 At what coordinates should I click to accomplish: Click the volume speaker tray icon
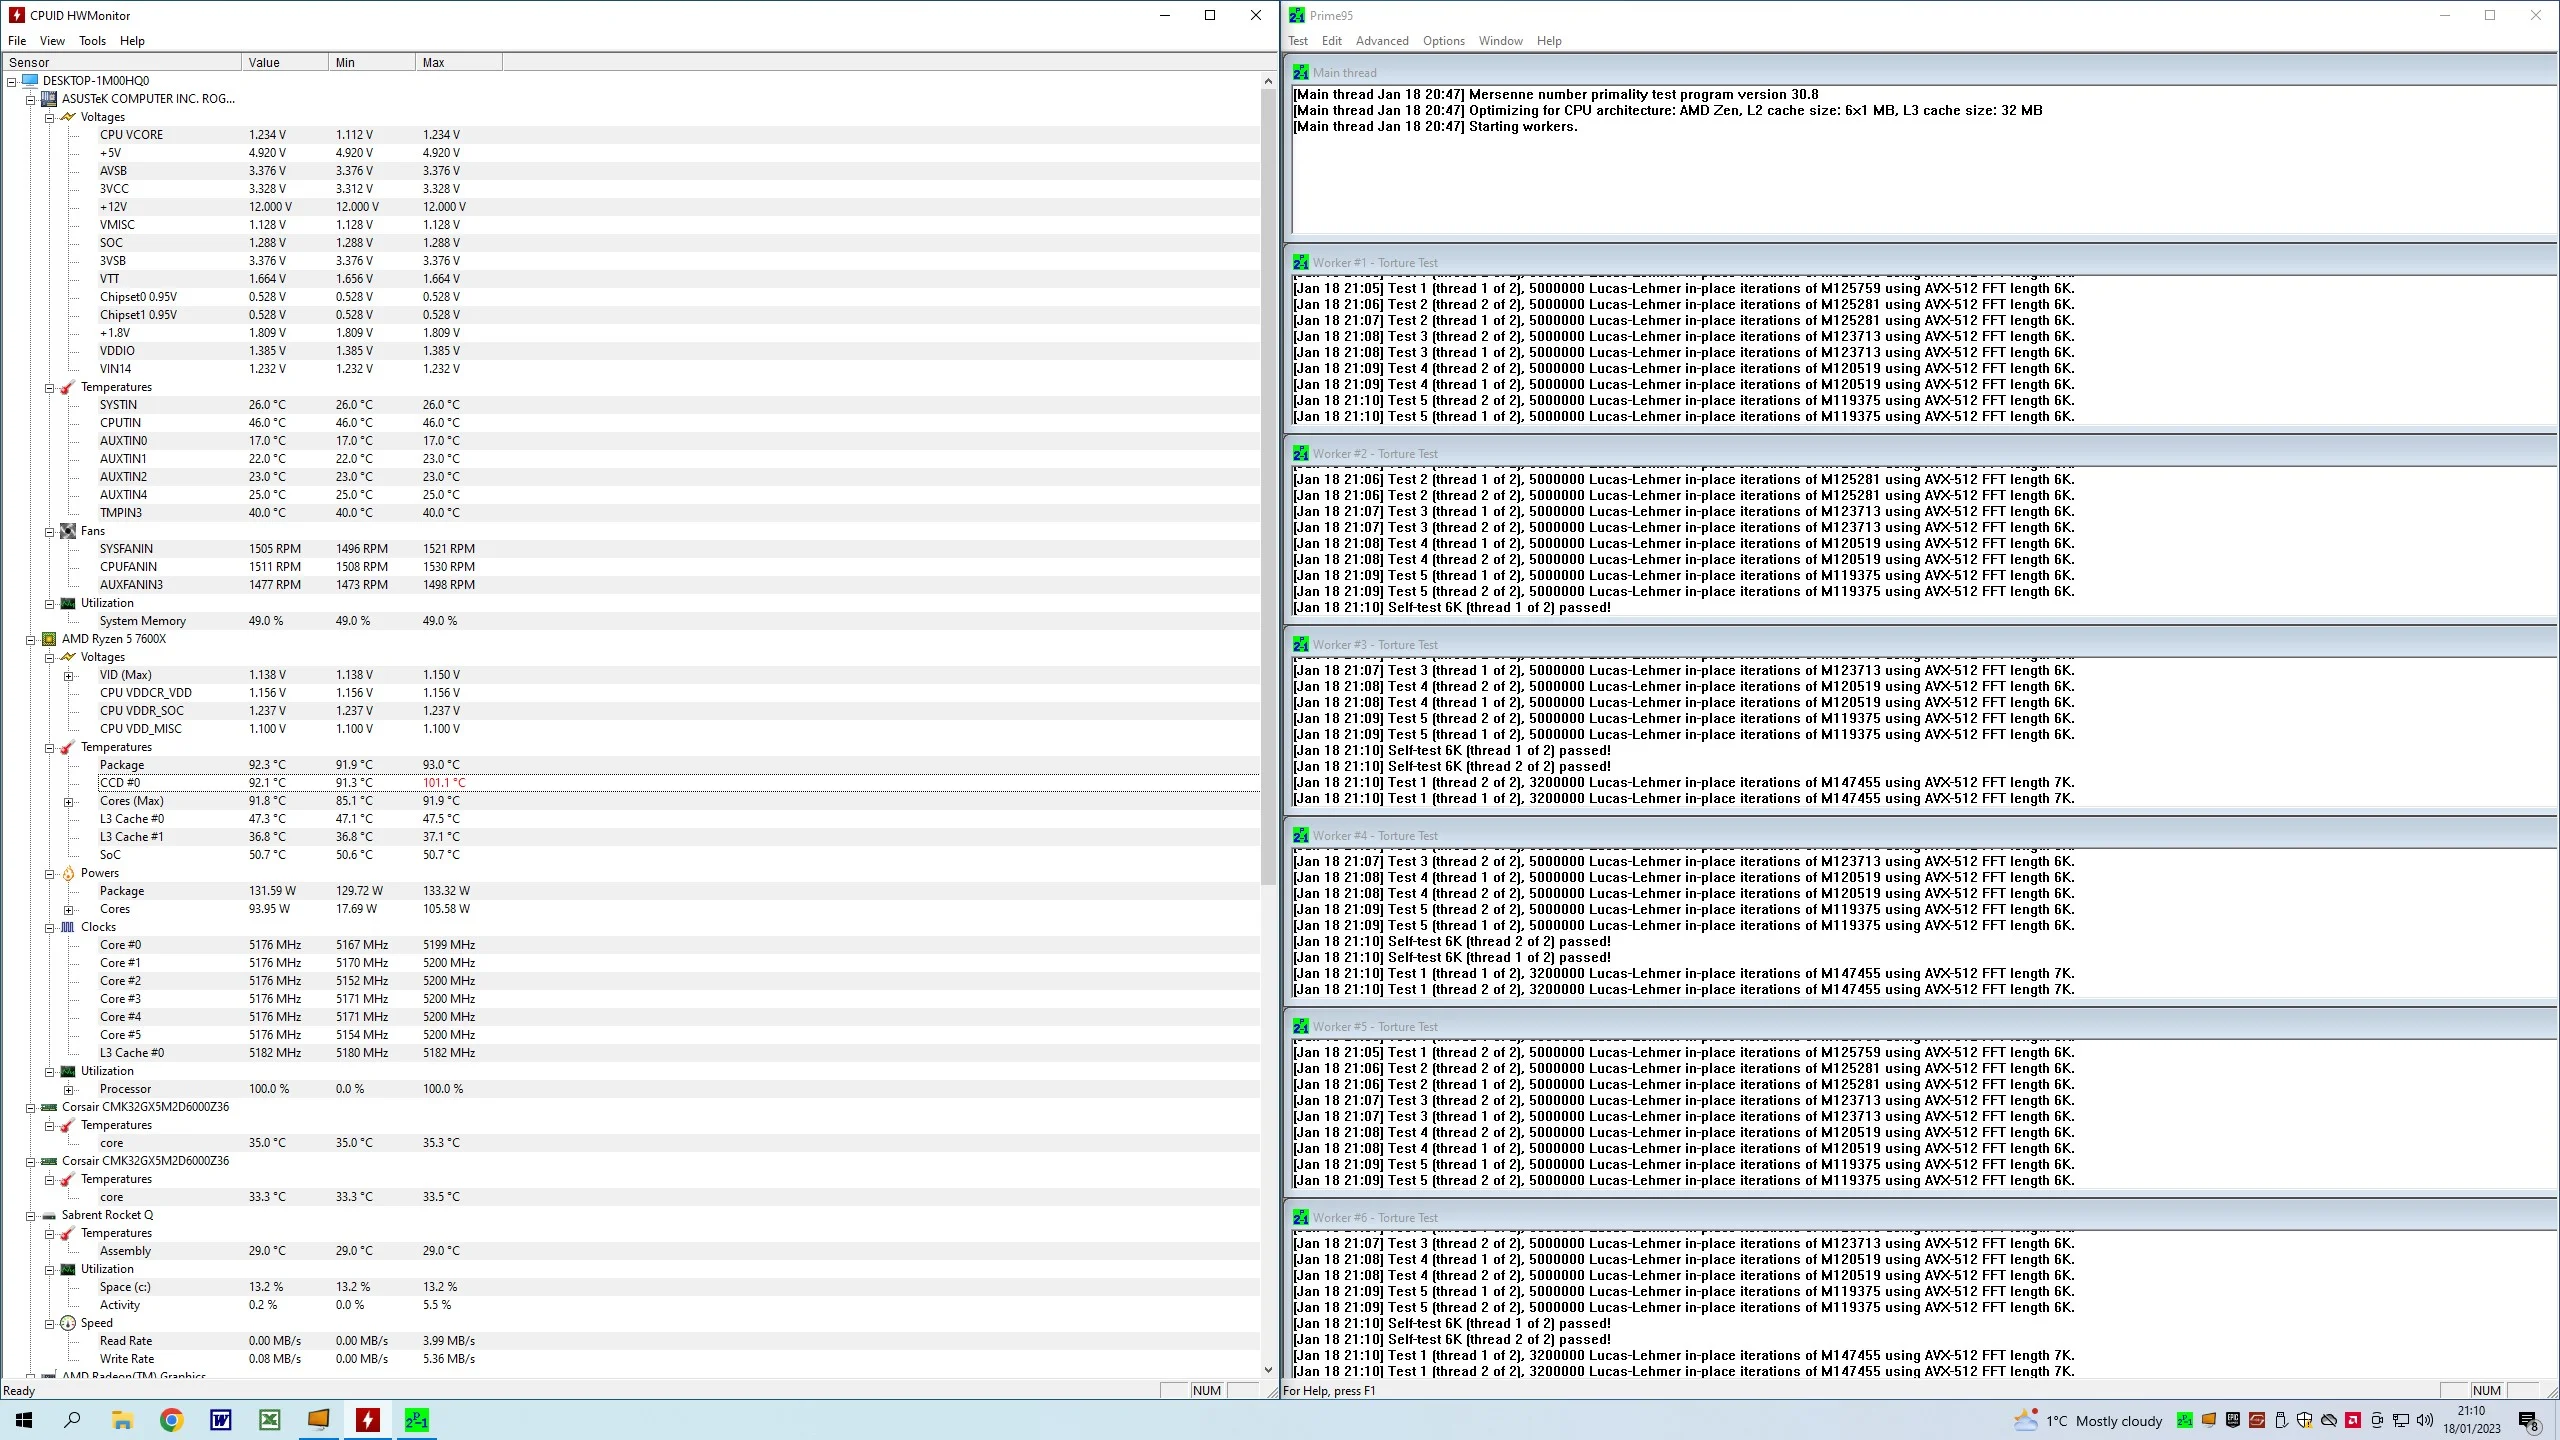pos(2425,1420)
